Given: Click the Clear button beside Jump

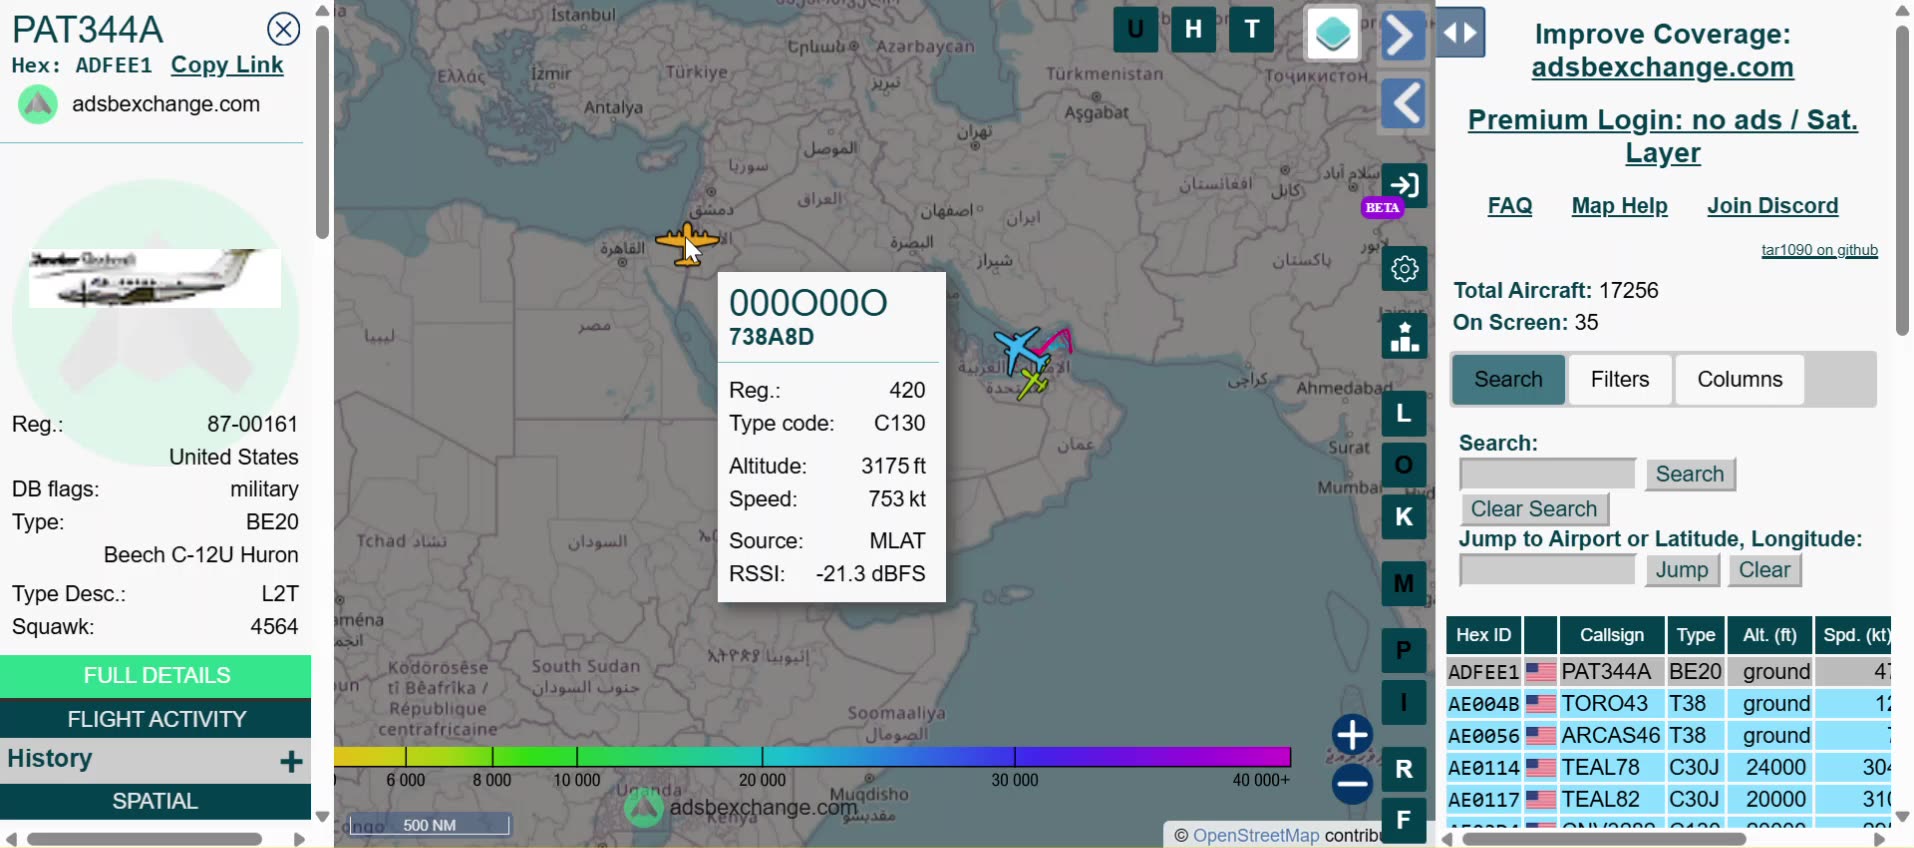Looking at the screenshot, I should (1764, 570).
